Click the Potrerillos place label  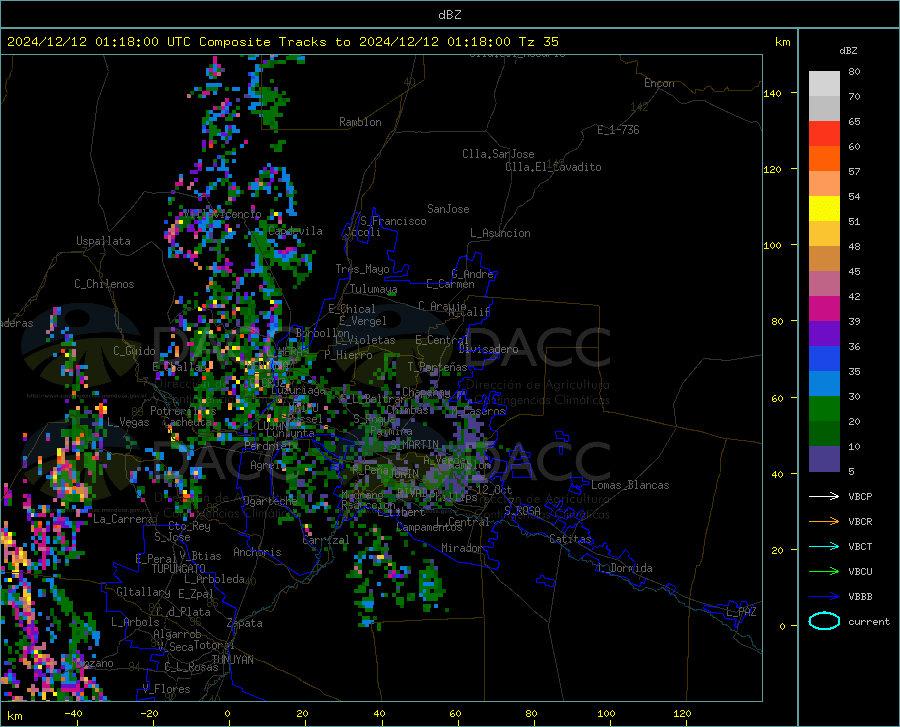[x=183, y=411]
